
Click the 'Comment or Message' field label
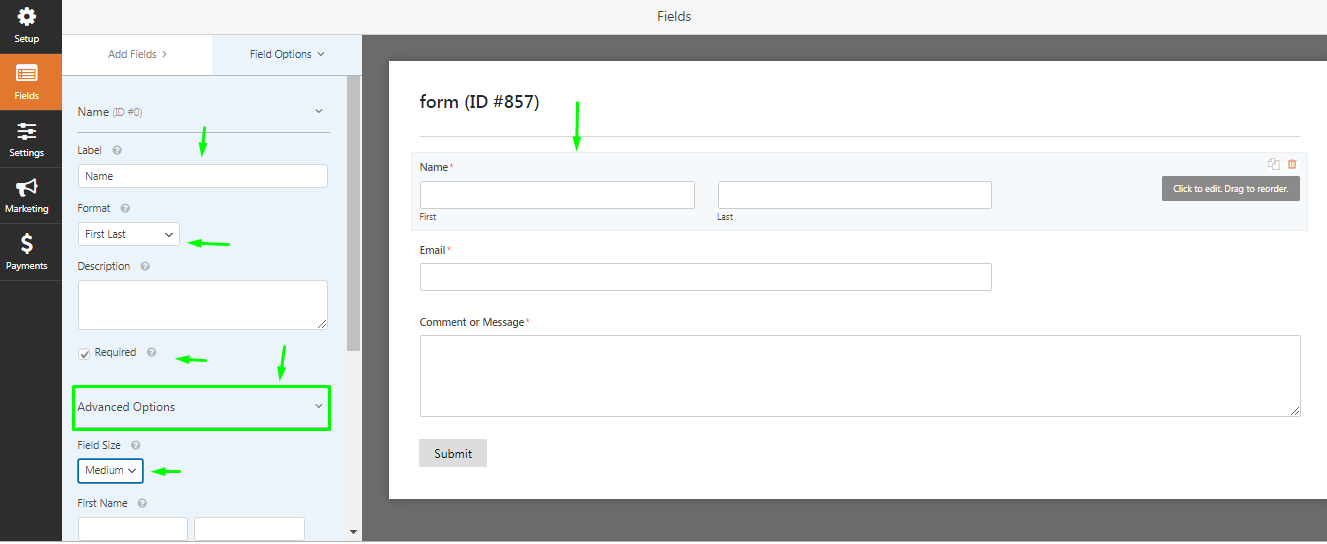pyautogui.click(x=472, y=322)
